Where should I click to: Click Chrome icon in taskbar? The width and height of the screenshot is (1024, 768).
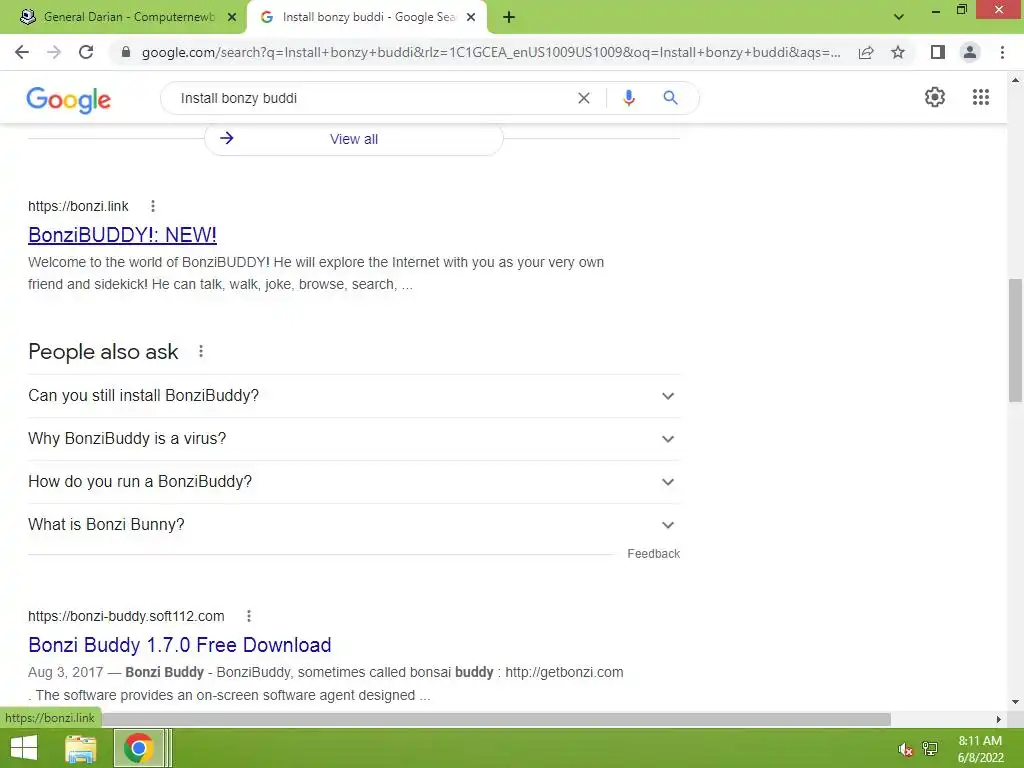[x=138, y=748]
